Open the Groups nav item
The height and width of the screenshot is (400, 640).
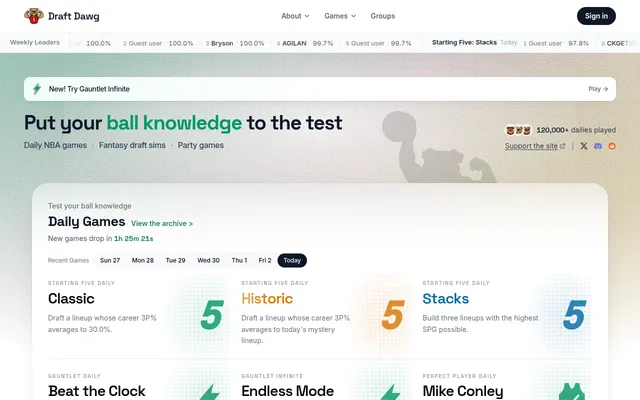tap(382, 16)
